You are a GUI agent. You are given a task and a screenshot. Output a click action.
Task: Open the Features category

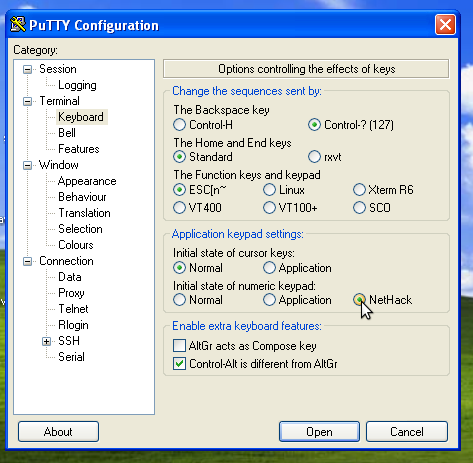(x=79, y=149)
